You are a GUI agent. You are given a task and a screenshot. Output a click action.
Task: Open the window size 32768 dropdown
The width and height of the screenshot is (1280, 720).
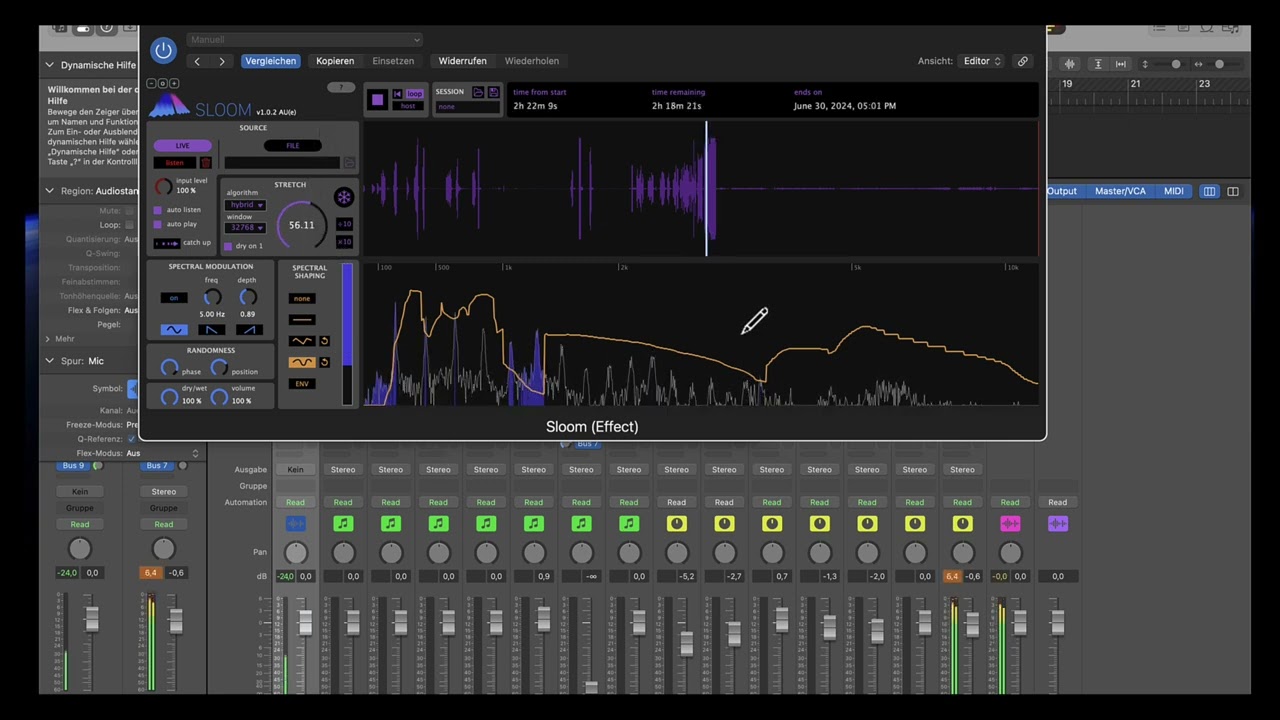tap(245, 228)
